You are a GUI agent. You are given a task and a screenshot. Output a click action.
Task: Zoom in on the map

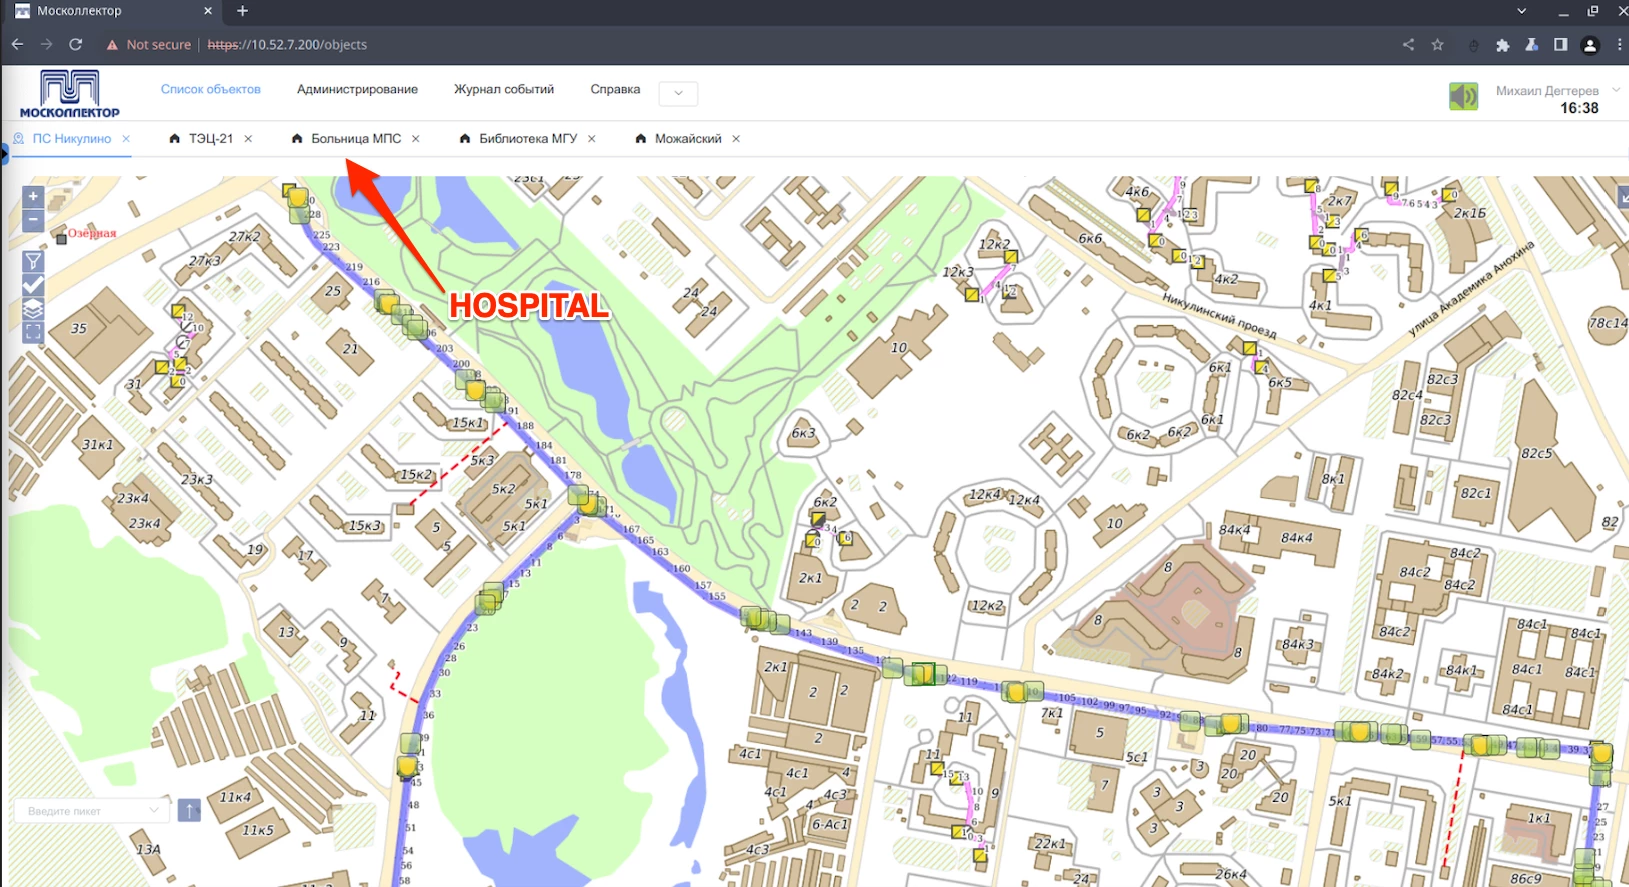(x=33, y=197)
